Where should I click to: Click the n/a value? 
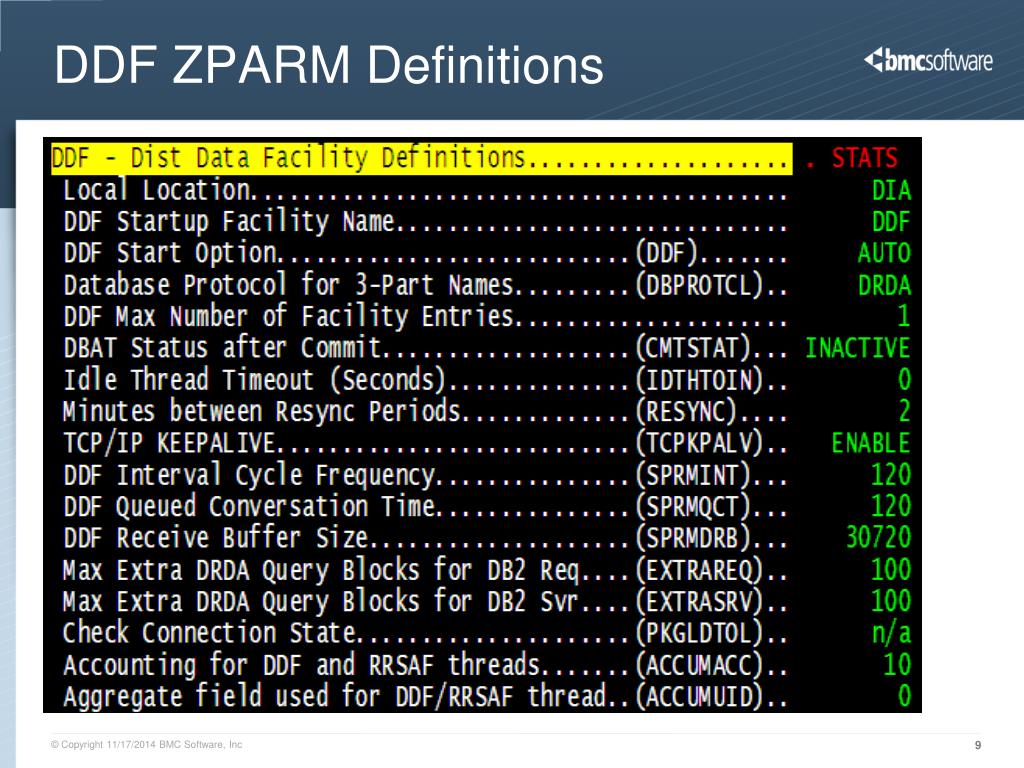(x=891, y=633)
